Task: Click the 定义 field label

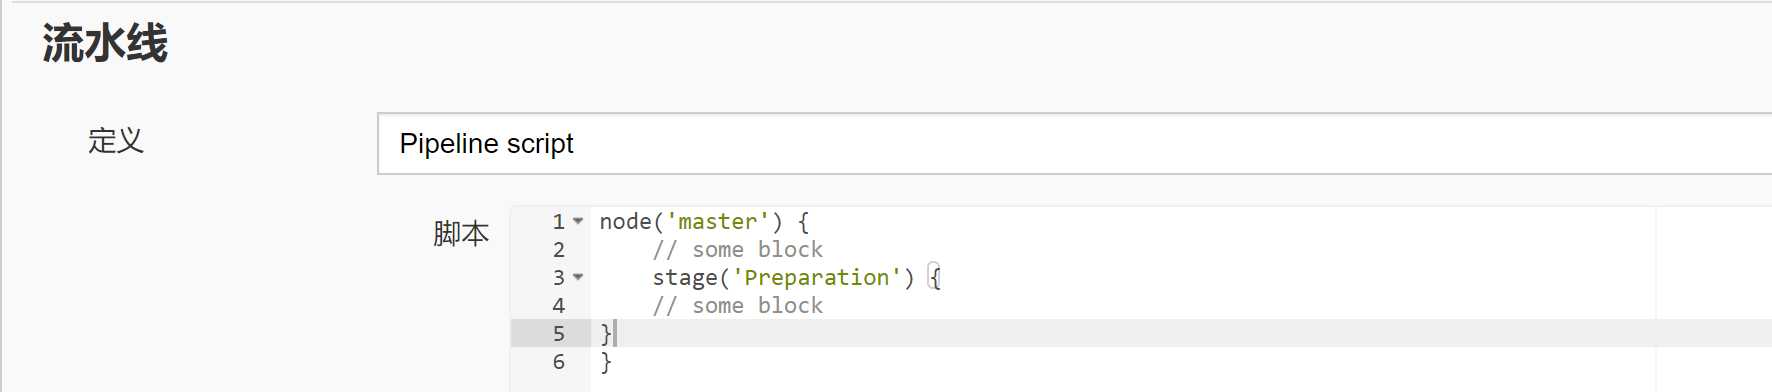Action: (116, 141)
